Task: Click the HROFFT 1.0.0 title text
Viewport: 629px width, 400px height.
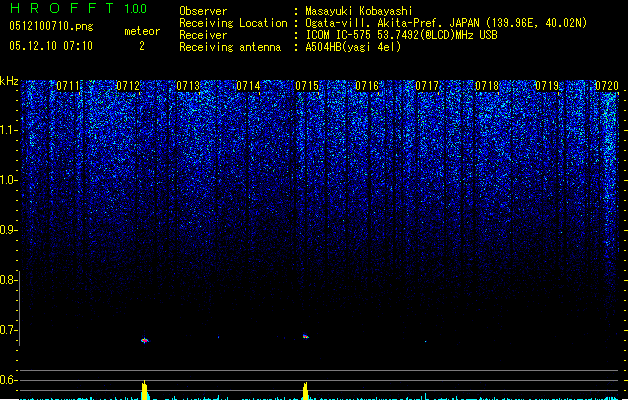Action: [79, 8]
